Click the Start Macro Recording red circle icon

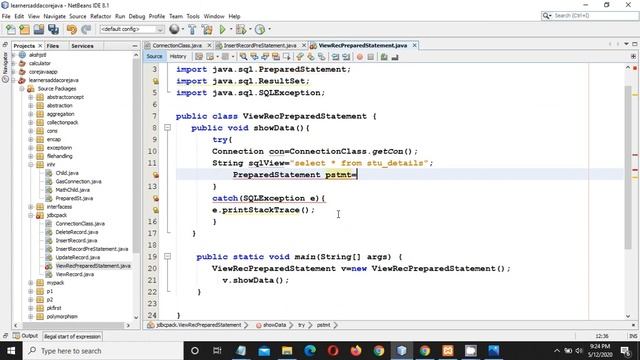pos(360,57)
